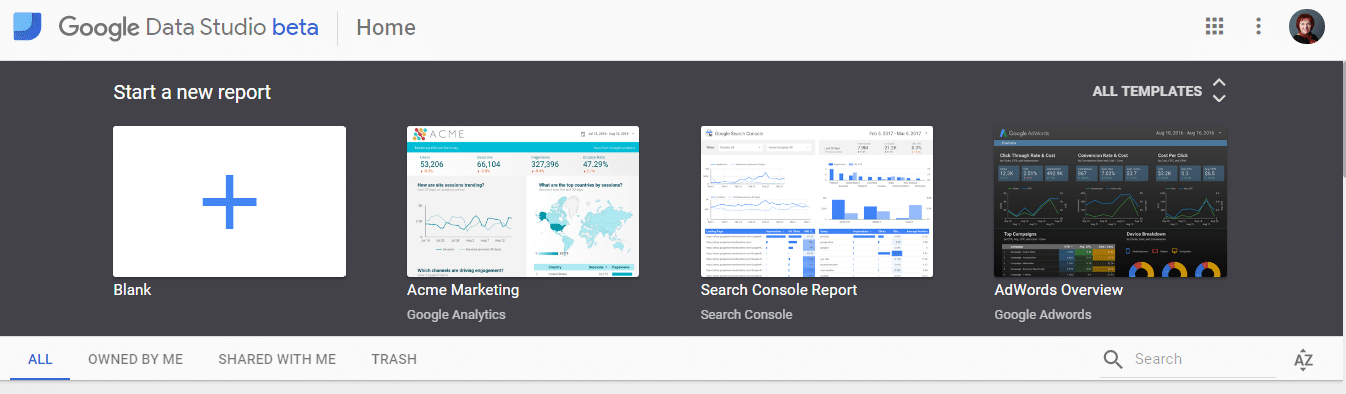Open the vertical three-dot options menu
1346x394 pixels.
(1259, 27)
